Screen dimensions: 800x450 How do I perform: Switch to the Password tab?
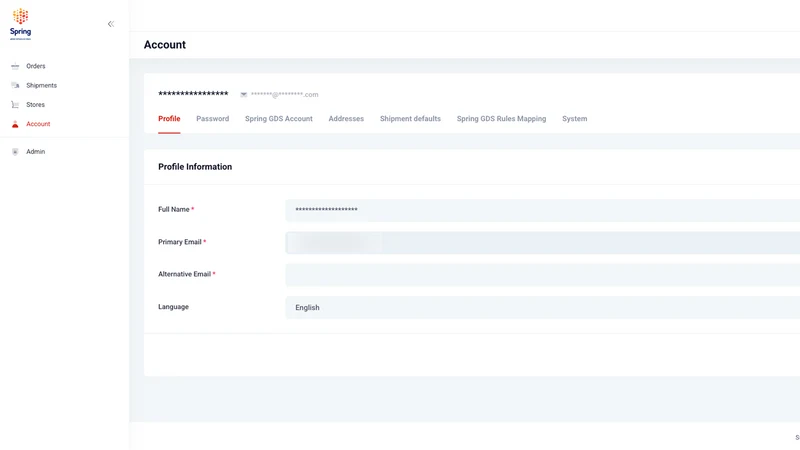tap(212, 118)
